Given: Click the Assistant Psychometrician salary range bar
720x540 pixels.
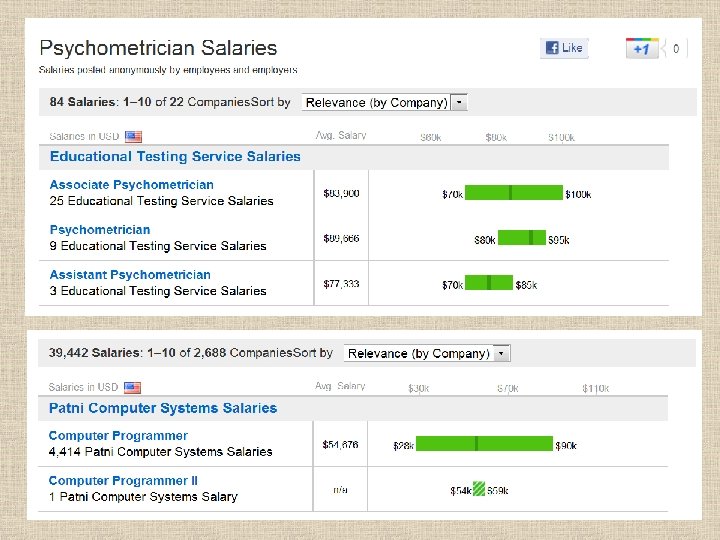Looking at the screenshot, I should tap(489, 283).
